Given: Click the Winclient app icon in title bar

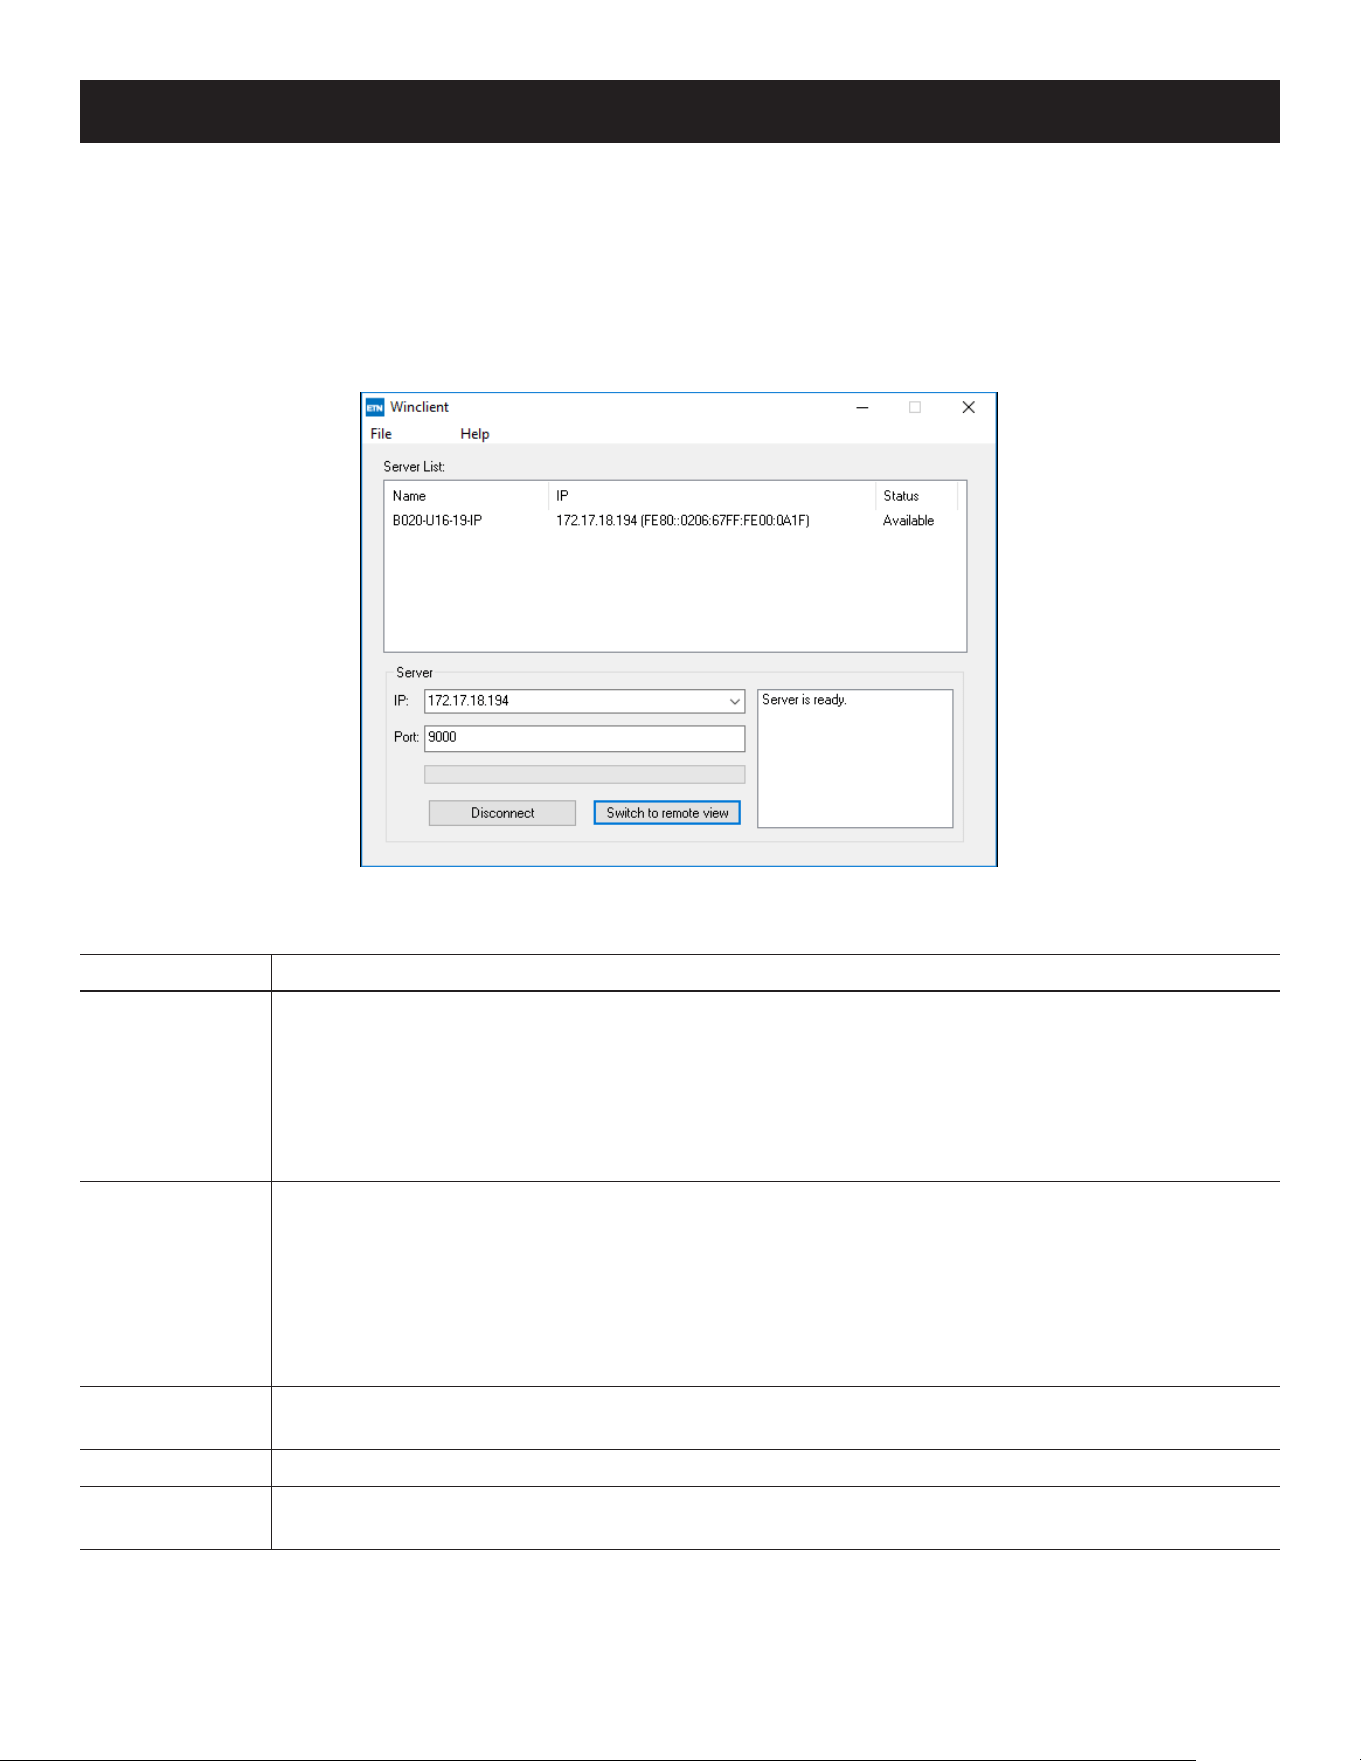Looking at the screenshot, I should (x=375, y=407).
